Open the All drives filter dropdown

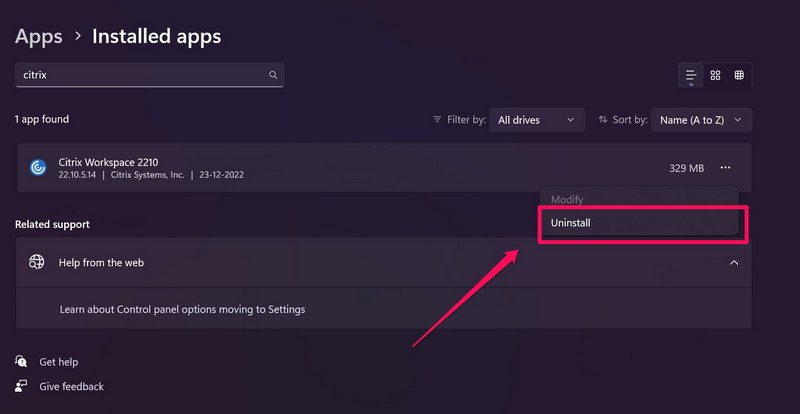pos(538,120)
